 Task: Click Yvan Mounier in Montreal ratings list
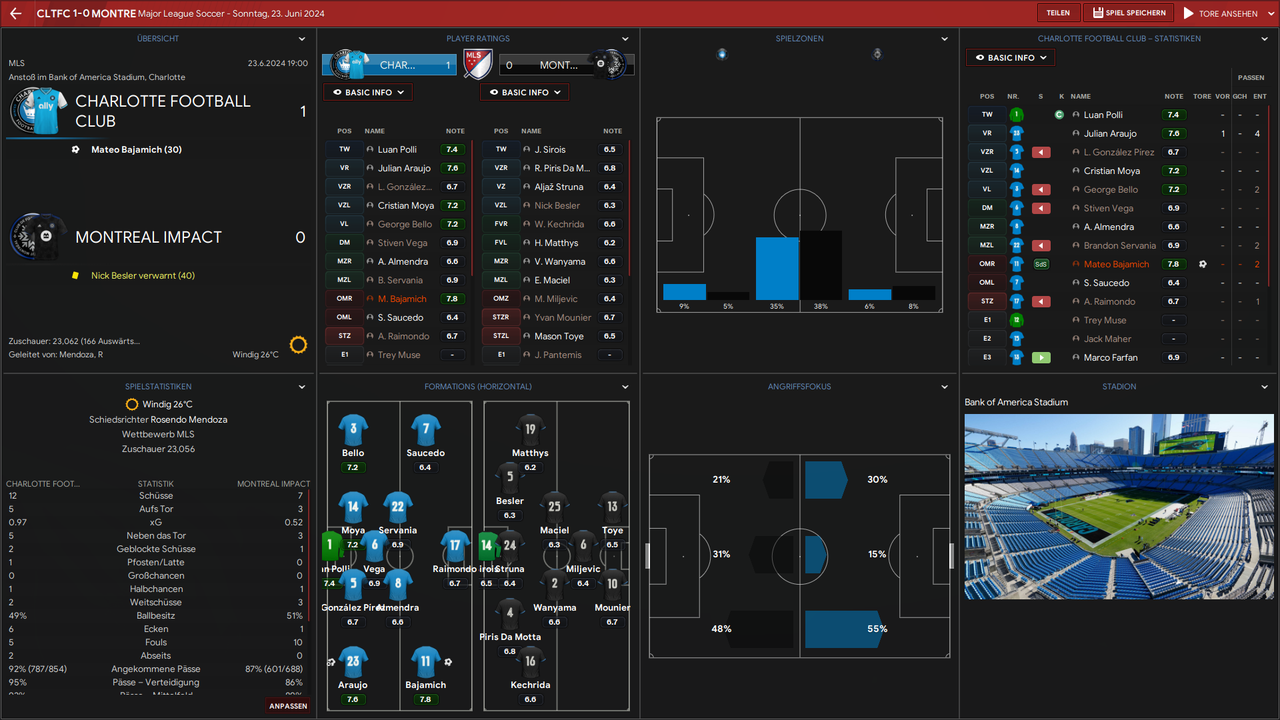tap(563, 317)
